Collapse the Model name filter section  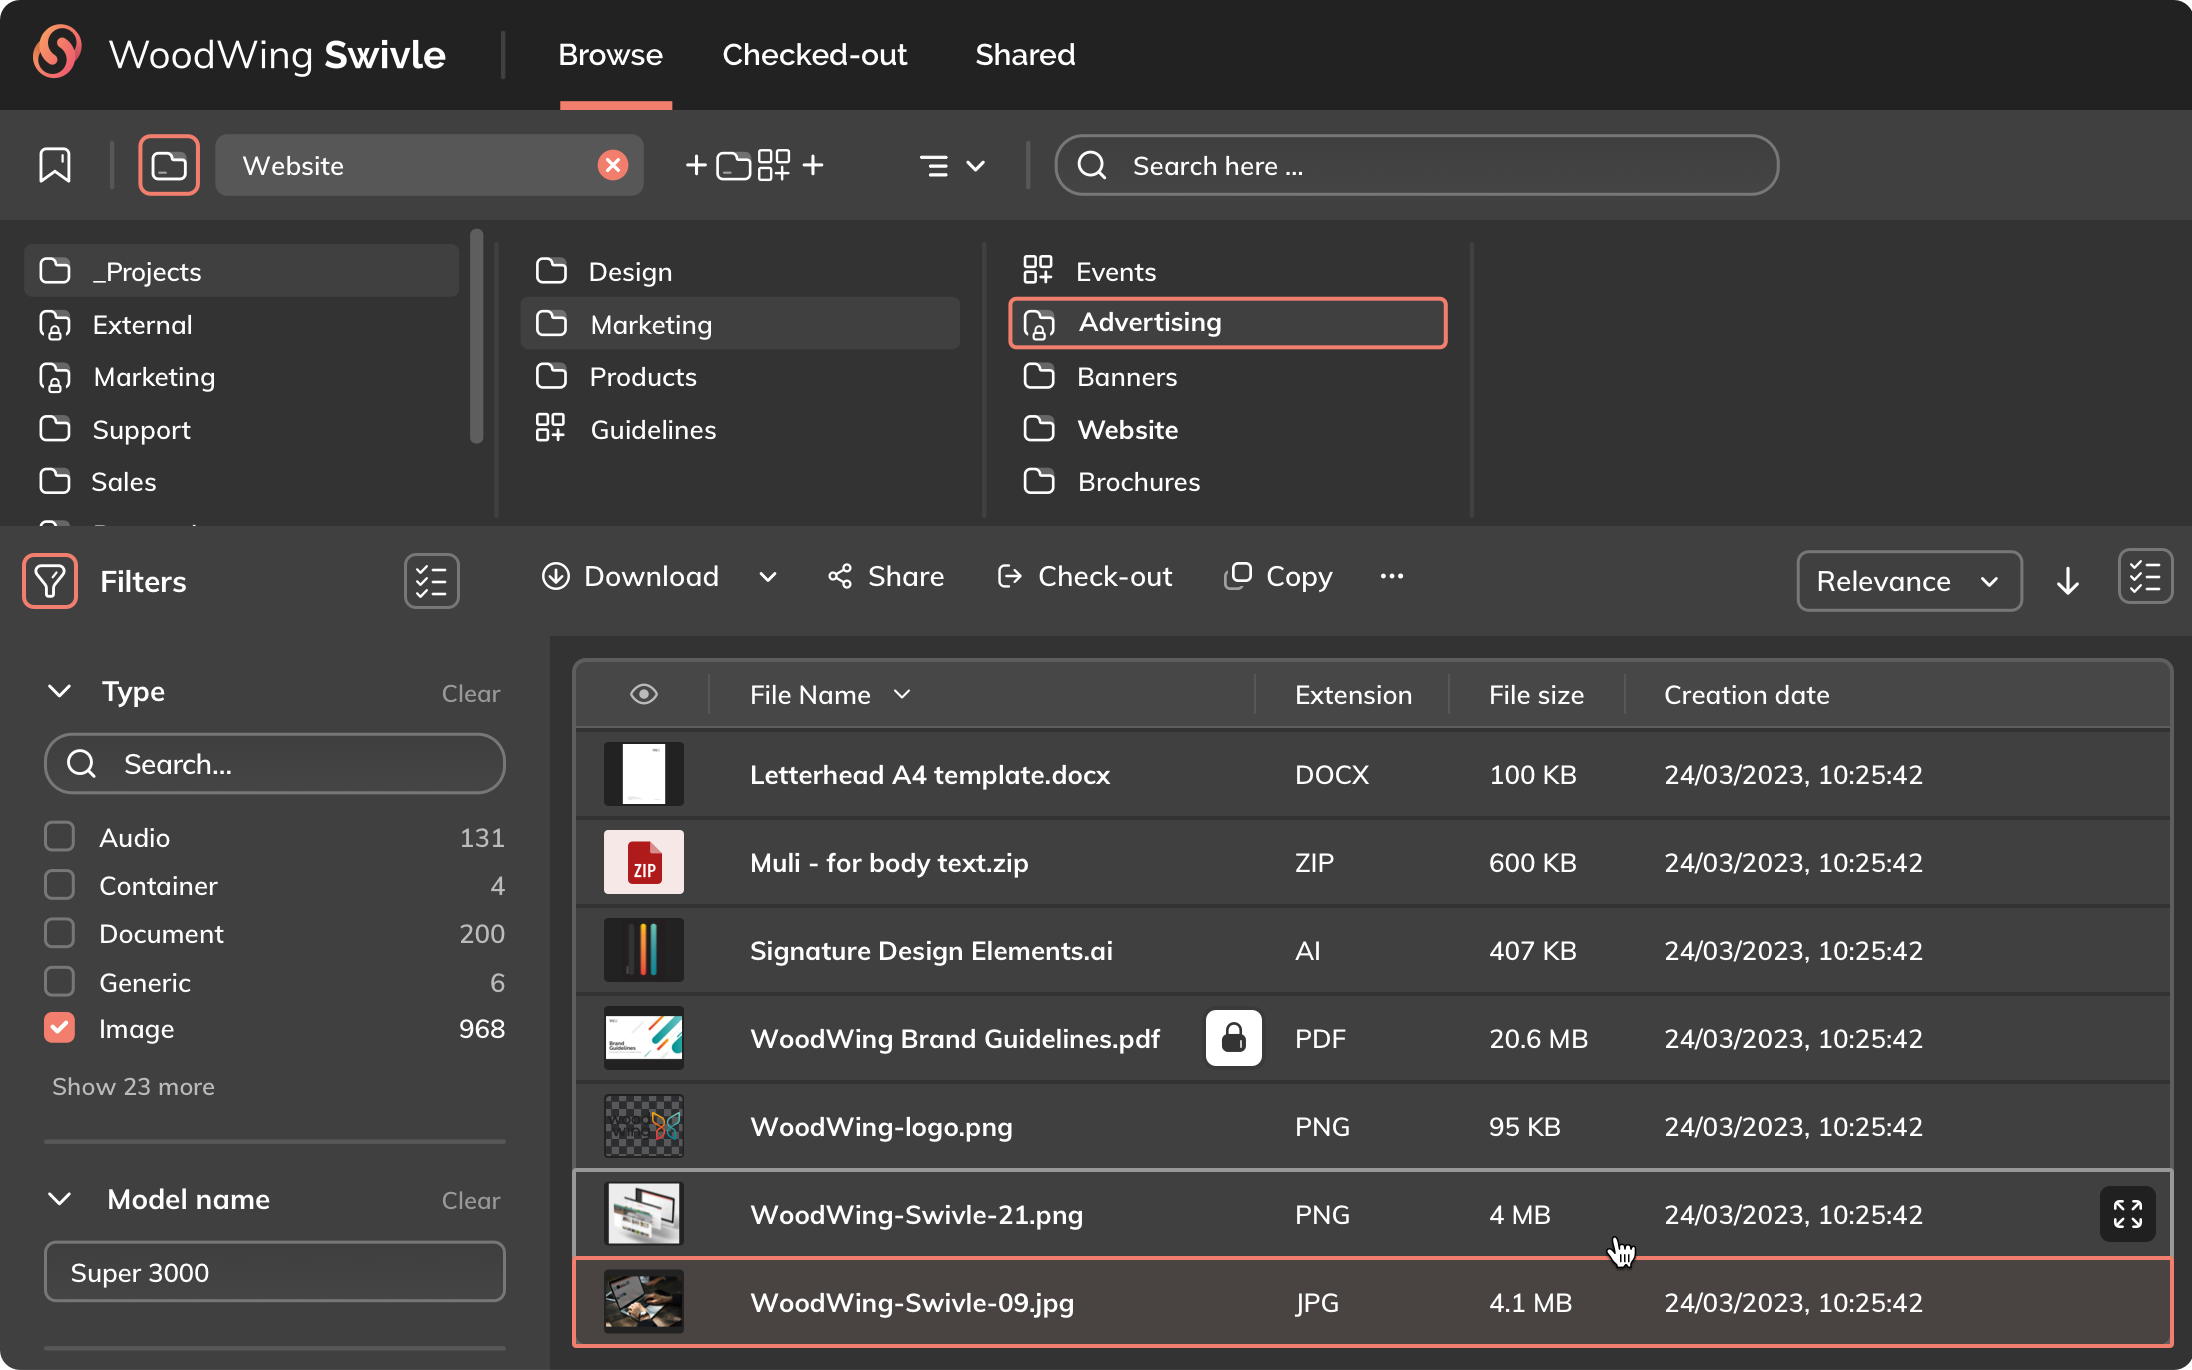(60, 1199)
